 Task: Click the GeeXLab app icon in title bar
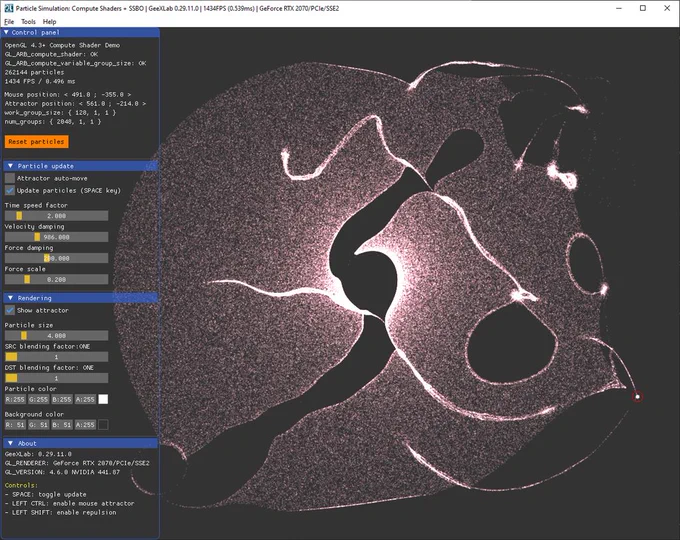click(9, 8)
